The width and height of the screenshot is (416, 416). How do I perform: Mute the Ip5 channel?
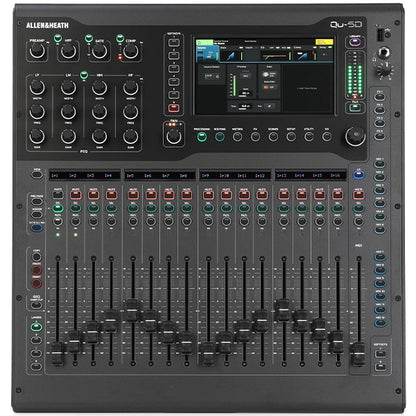coord(133,195)
